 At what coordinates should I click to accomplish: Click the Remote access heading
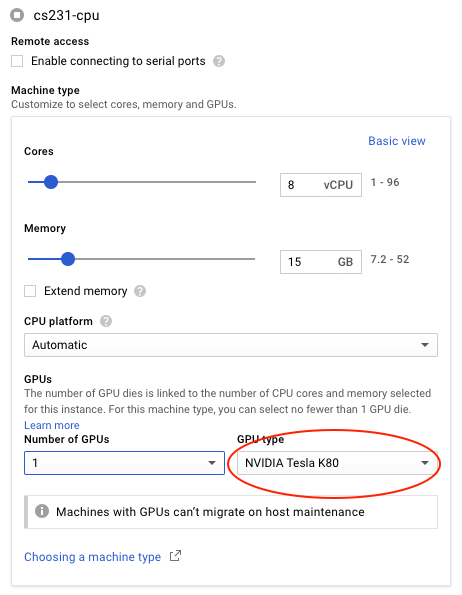pos(50,41)
